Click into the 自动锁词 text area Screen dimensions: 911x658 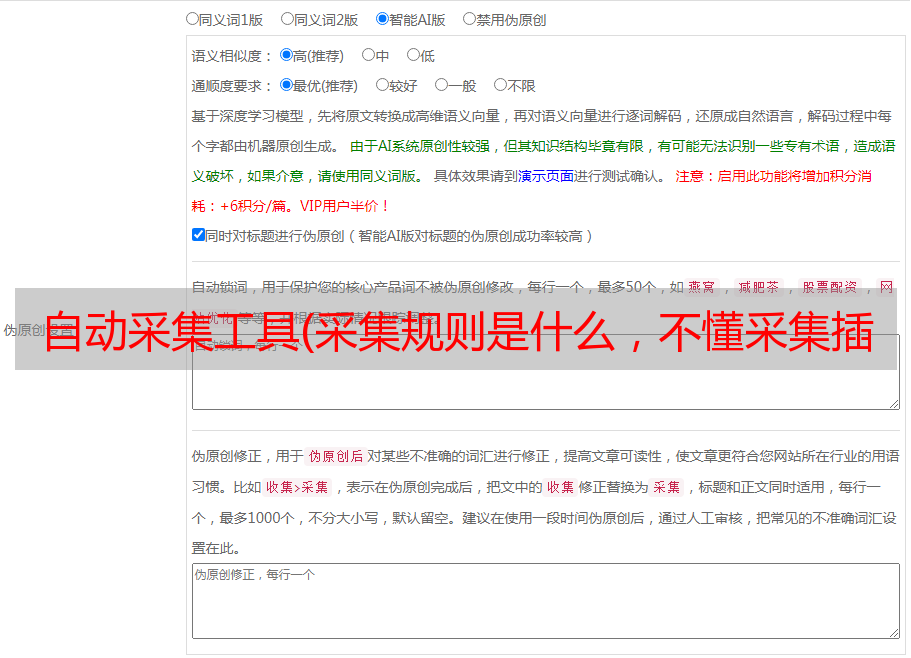pos(546,372)
